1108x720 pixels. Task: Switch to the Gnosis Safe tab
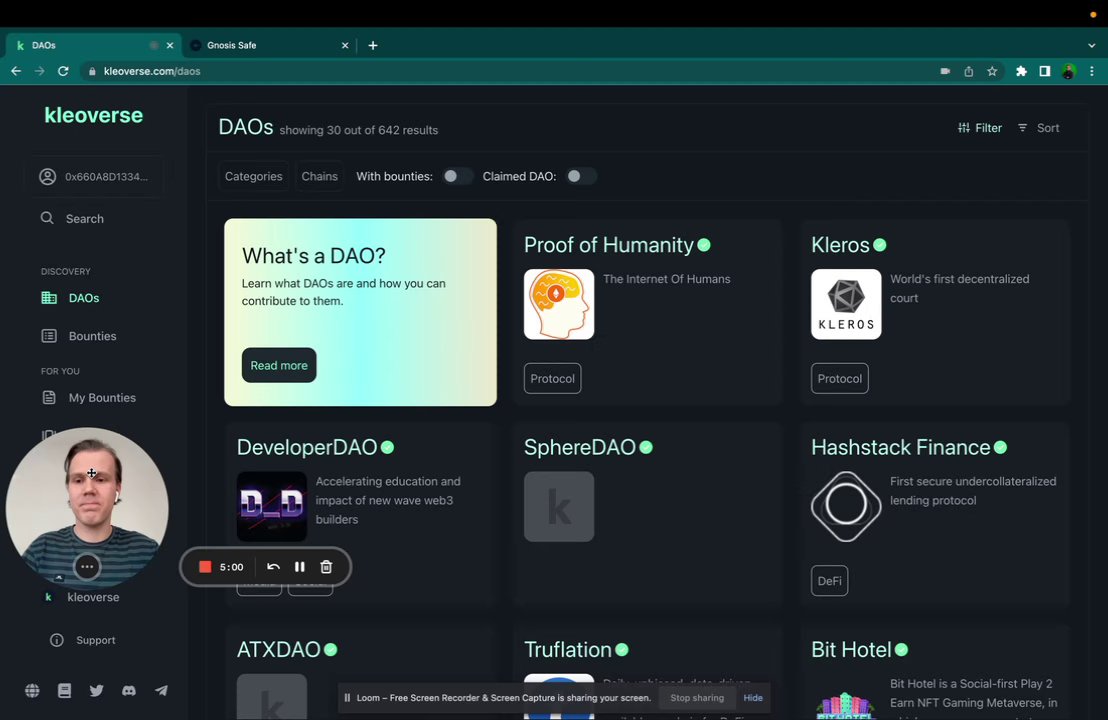click(x=269, y=45)
